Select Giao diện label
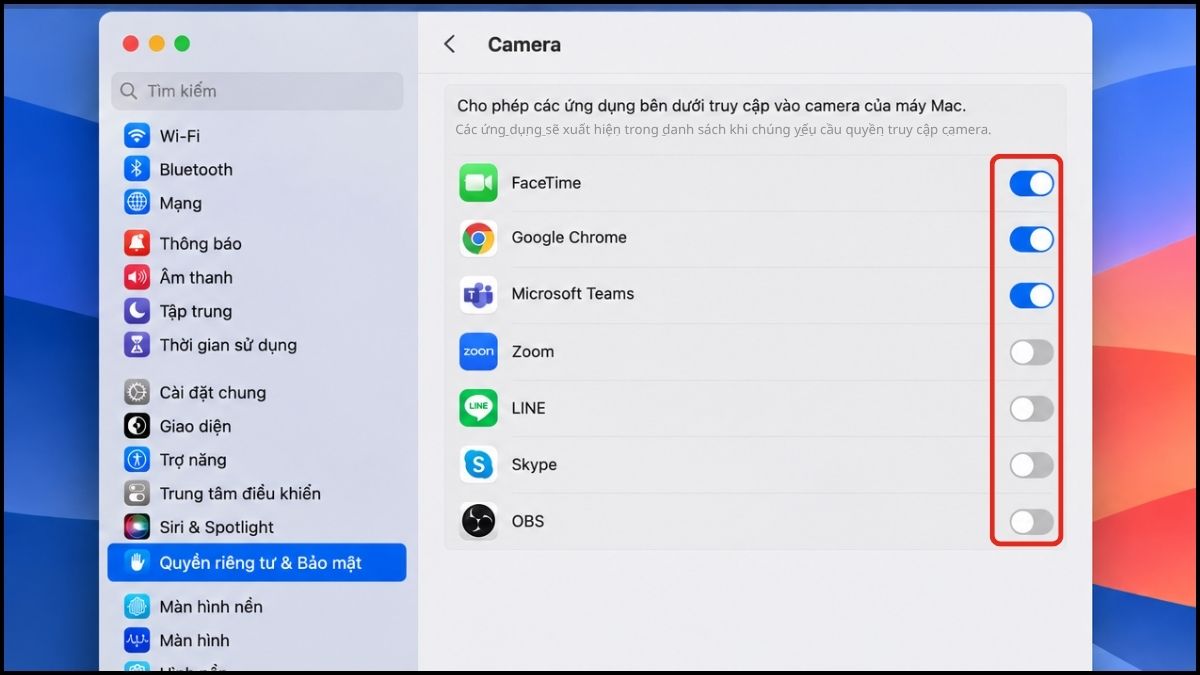This screenshot has width=1200, height=675. click(195, 426)
